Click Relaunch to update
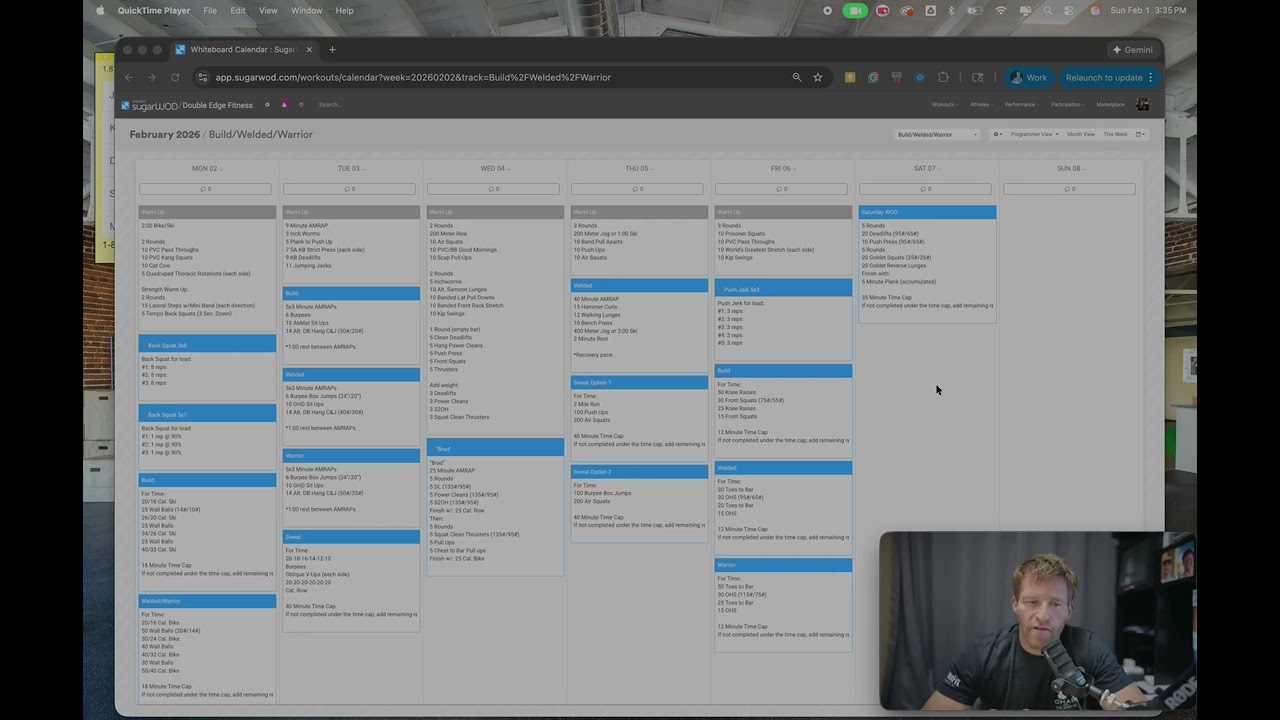Viewport: 1280px width, 720px height. [1109, 77]
